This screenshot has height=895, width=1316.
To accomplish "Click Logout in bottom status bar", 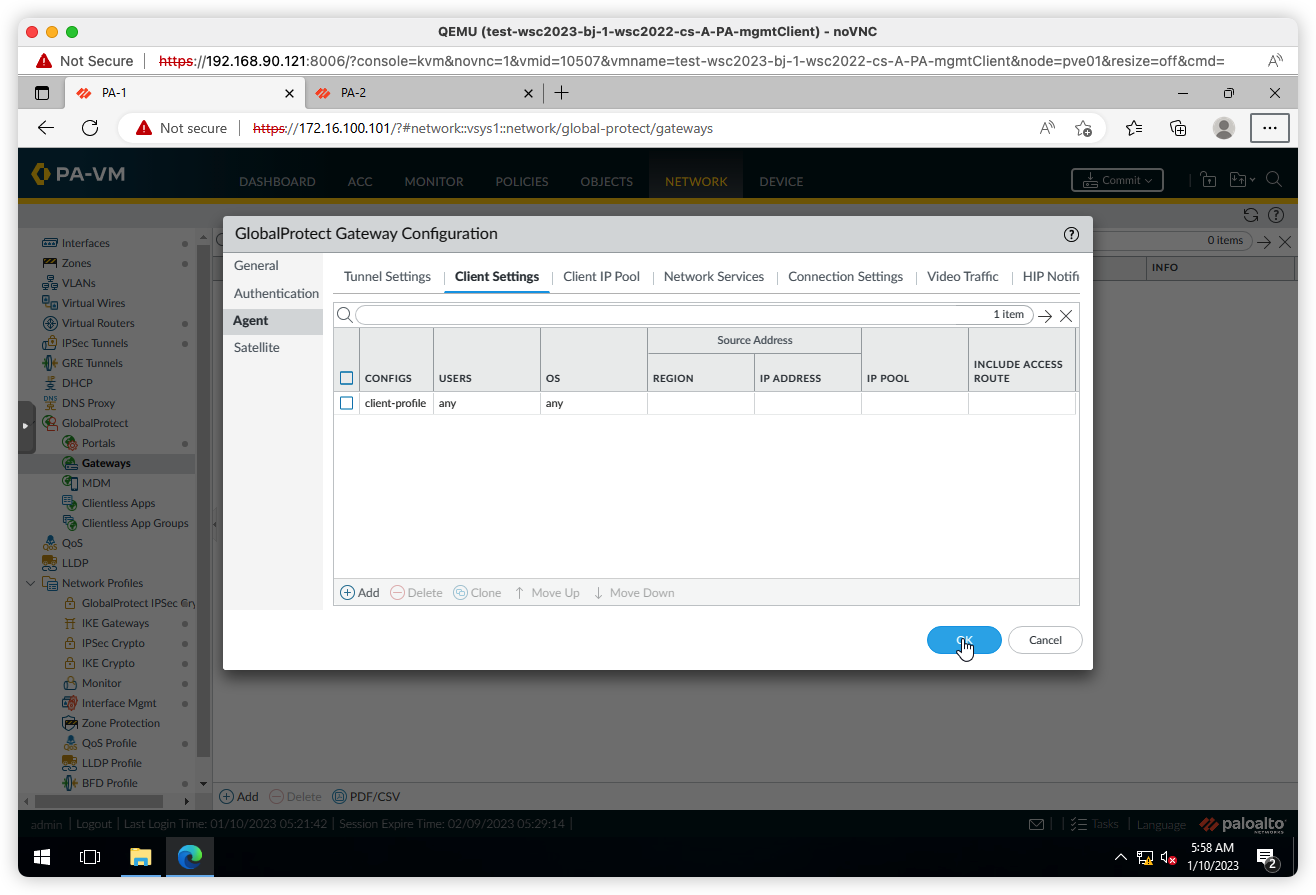I will coord(94,825).
